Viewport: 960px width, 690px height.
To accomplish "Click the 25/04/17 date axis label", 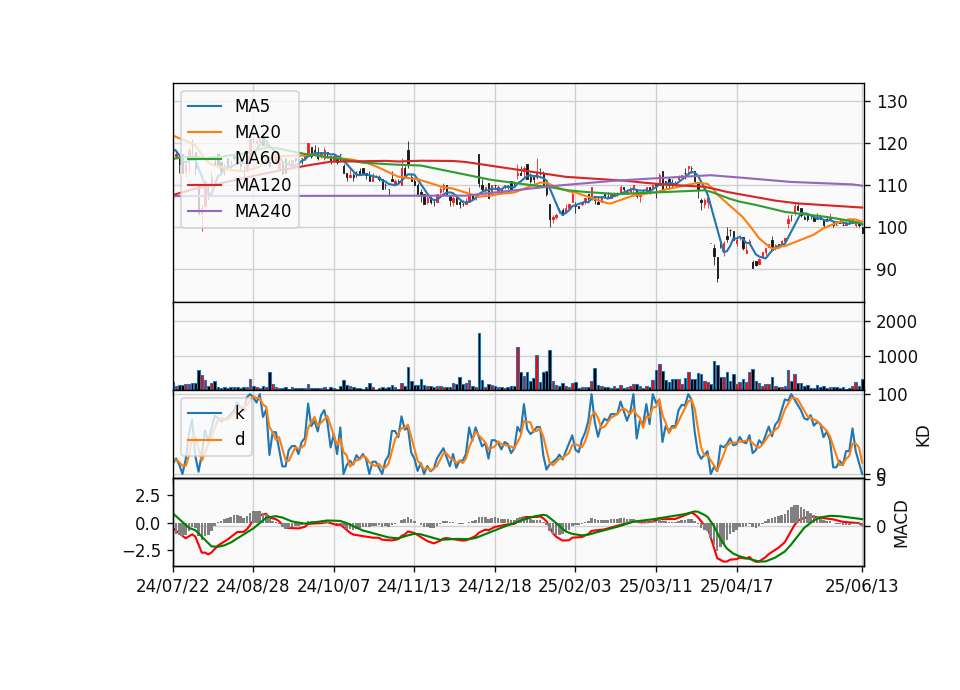I will click(737, 586).
